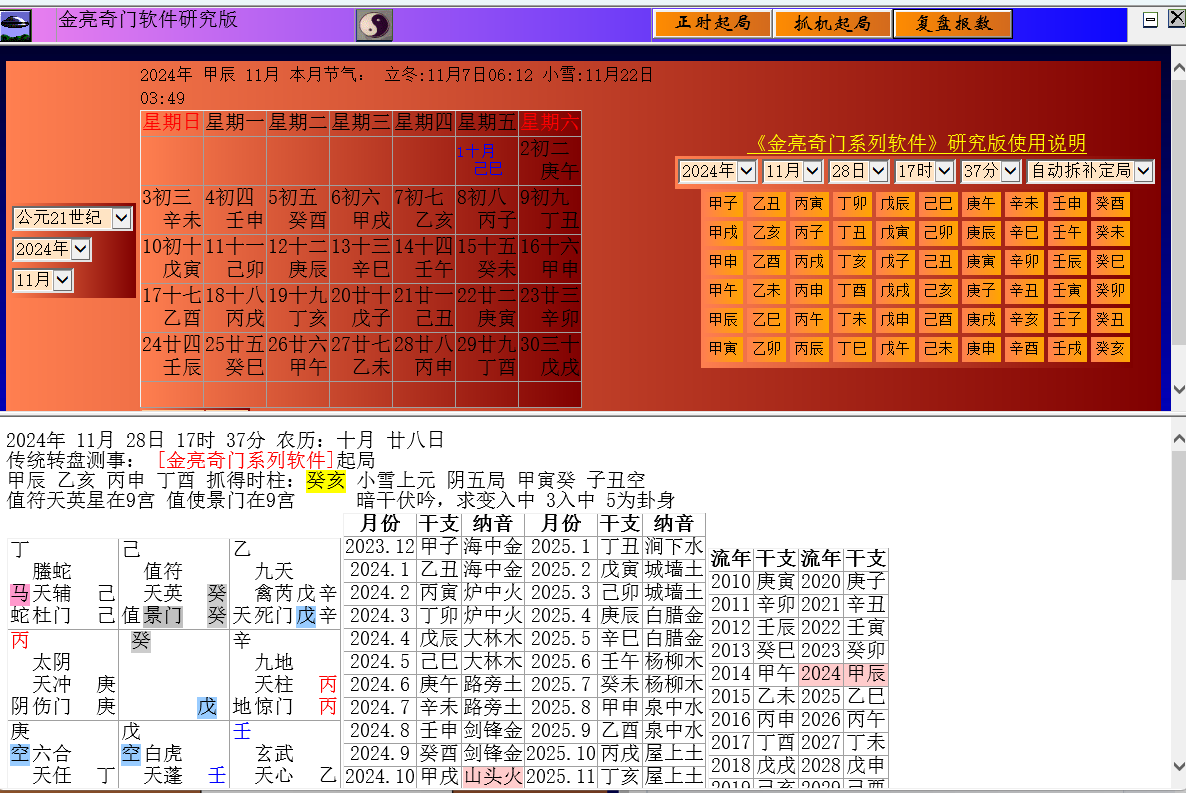Click the 正时起局 button

(712, 24)
